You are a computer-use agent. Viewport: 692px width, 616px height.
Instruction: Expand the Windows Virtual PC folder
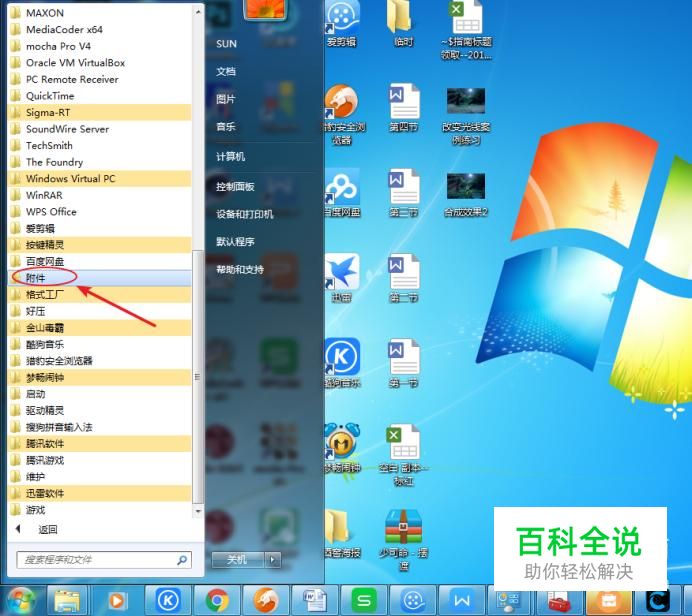(100, 179)
